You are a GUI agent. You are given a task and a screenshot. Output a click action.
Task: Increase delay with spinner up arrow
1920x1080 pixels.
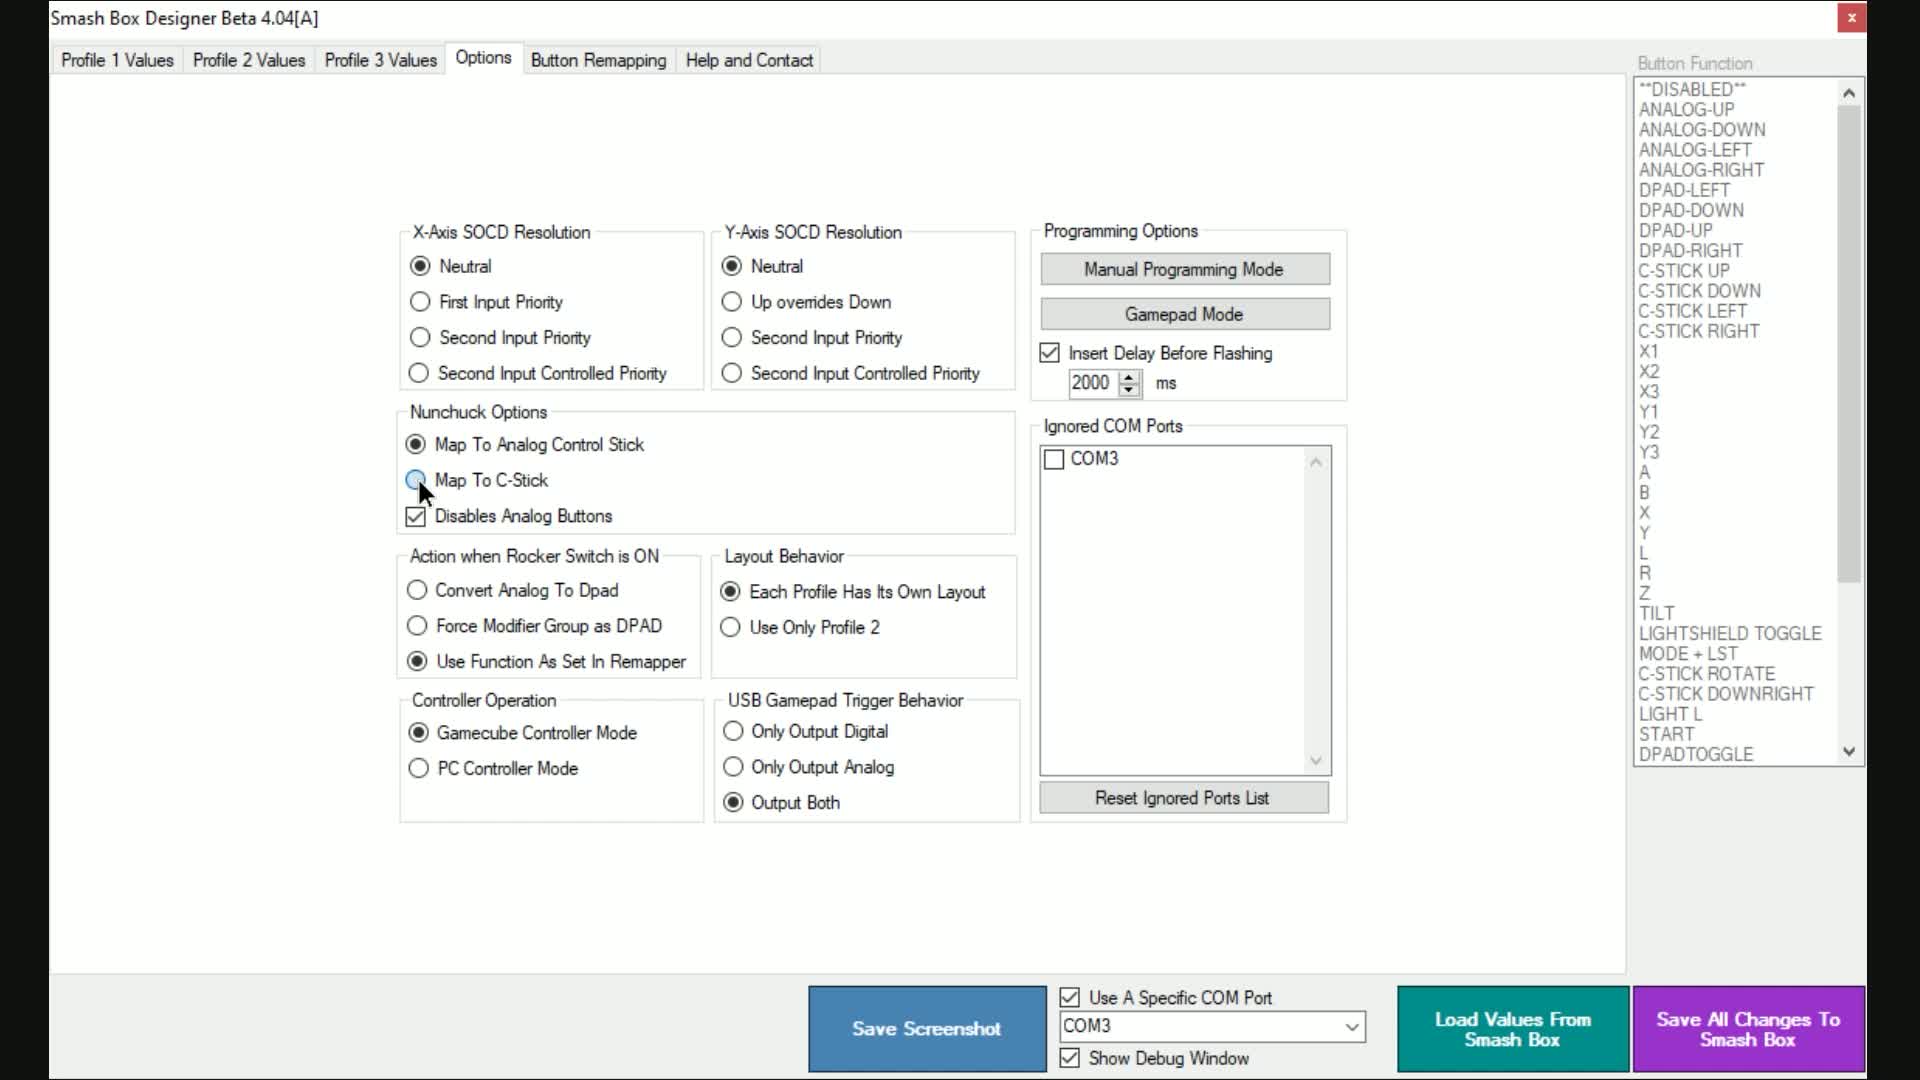click(1130, 377)
